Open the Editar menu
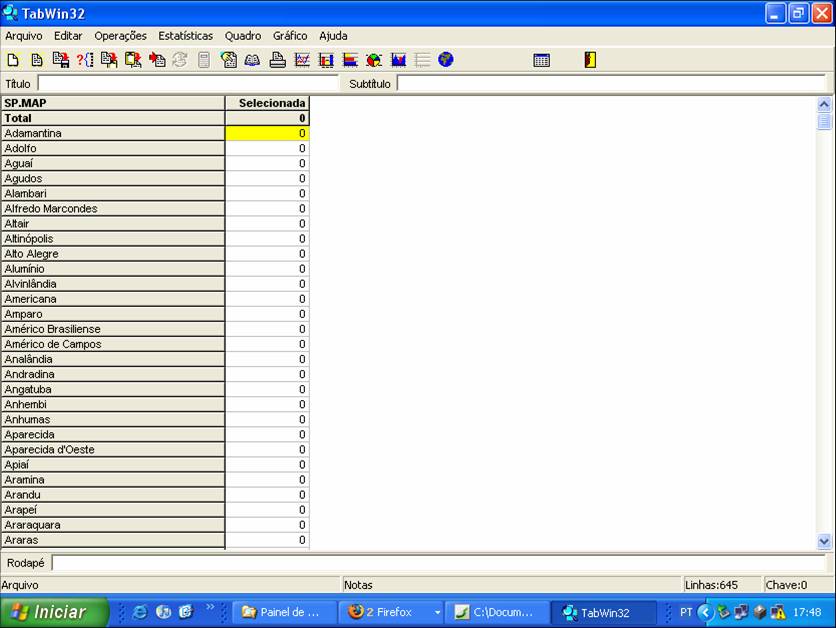Screen dimensions: 836x628 click(68, 36)
